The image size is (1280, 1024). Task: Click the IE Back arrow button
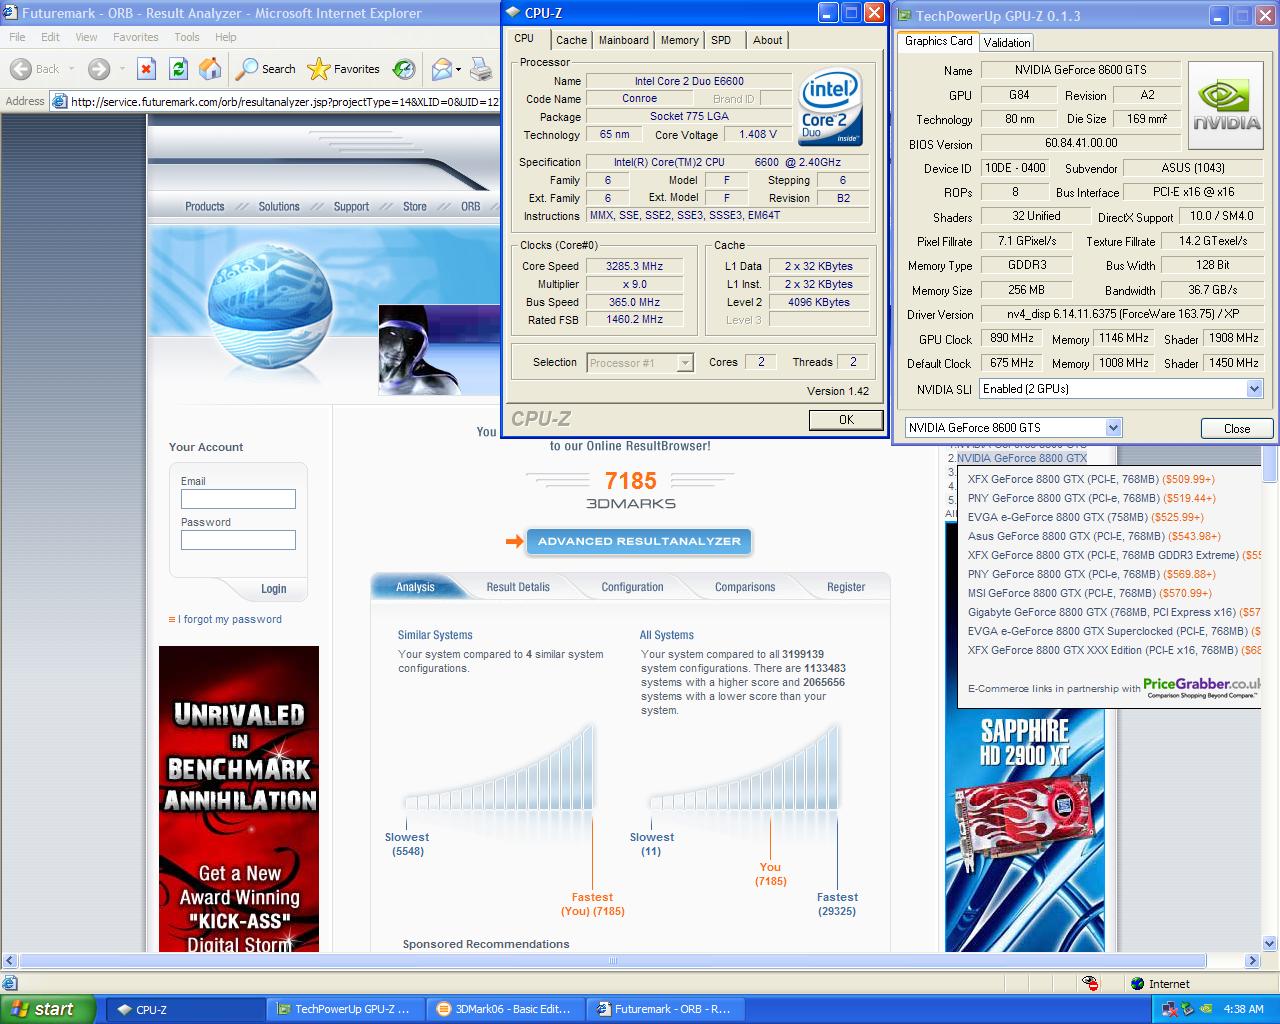tap(36, 69)
